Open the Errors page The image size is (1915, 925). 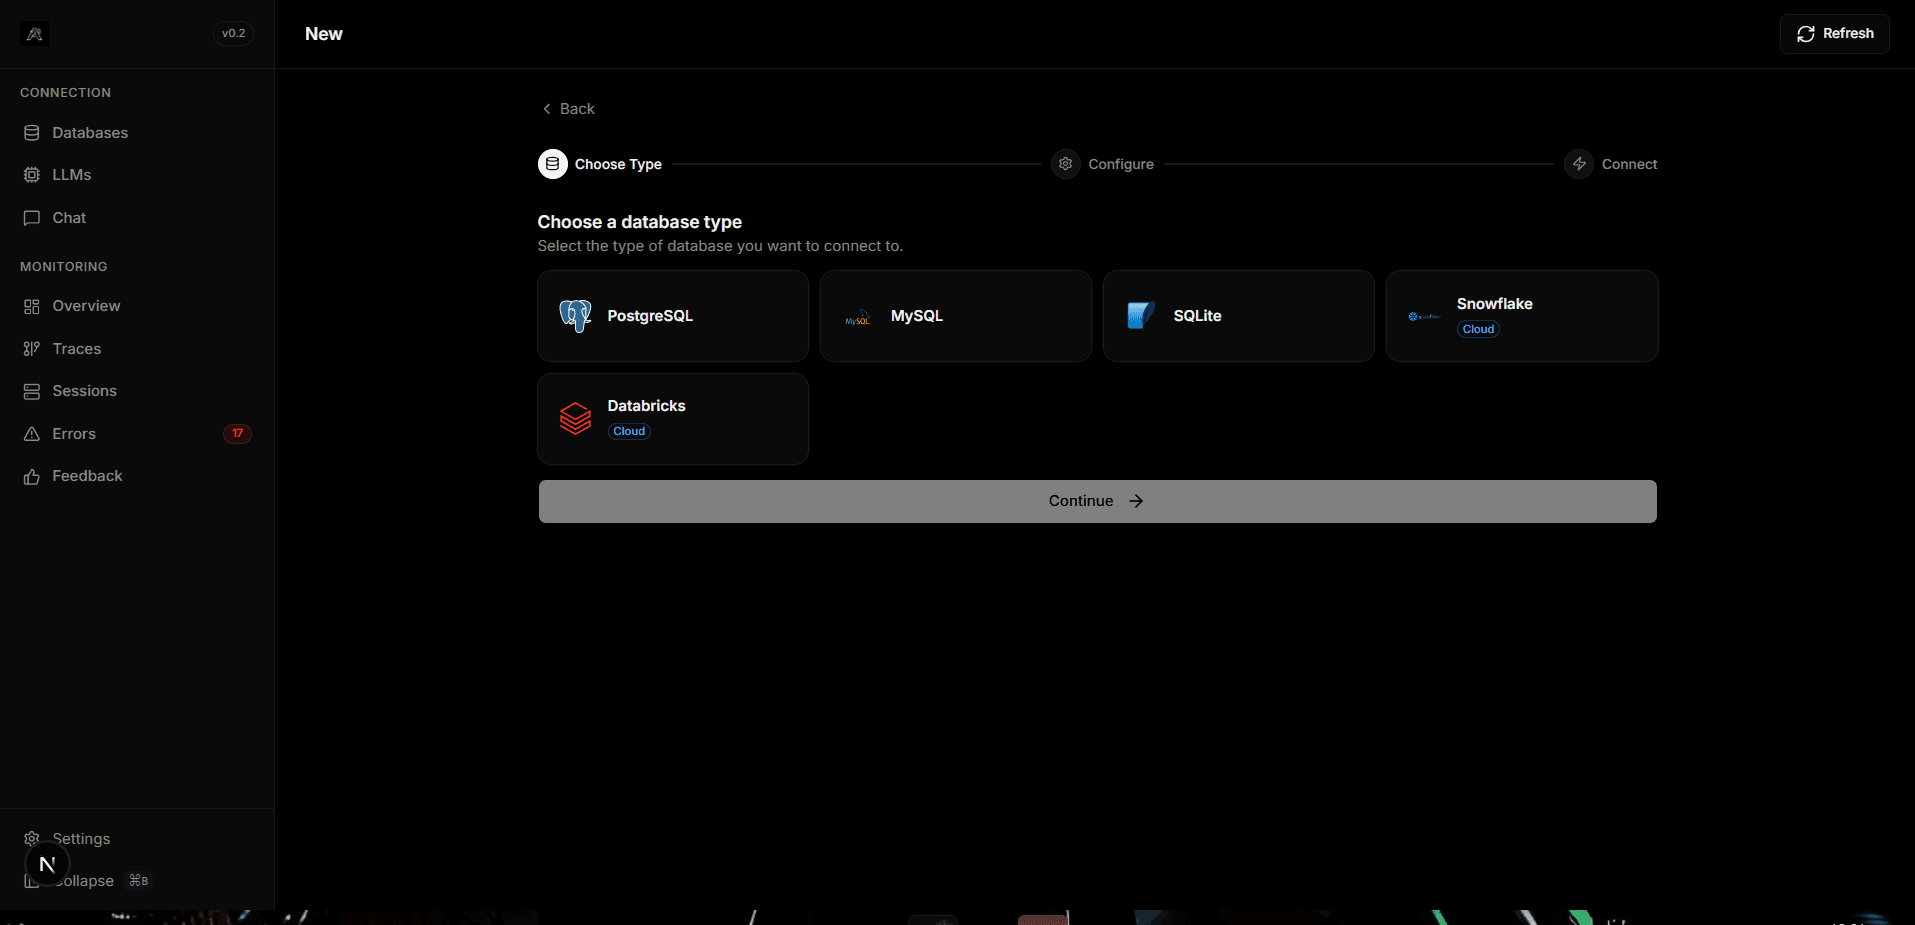[137, 434]
